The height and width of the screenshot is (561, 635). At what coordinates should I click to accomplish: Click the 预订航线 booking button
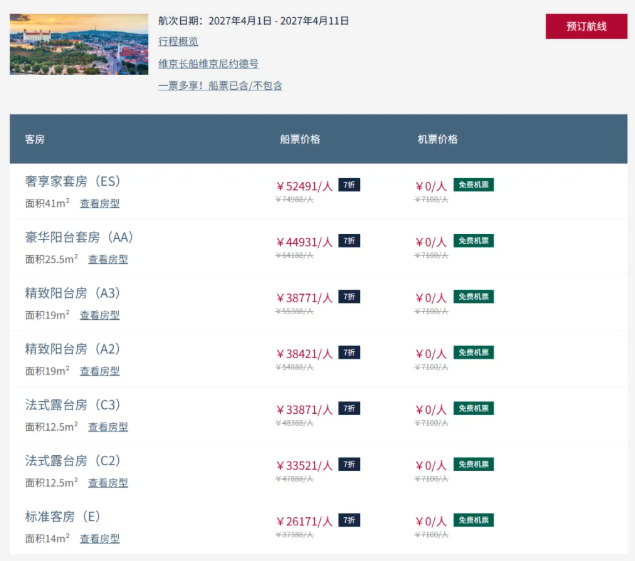tap(586, 26)
